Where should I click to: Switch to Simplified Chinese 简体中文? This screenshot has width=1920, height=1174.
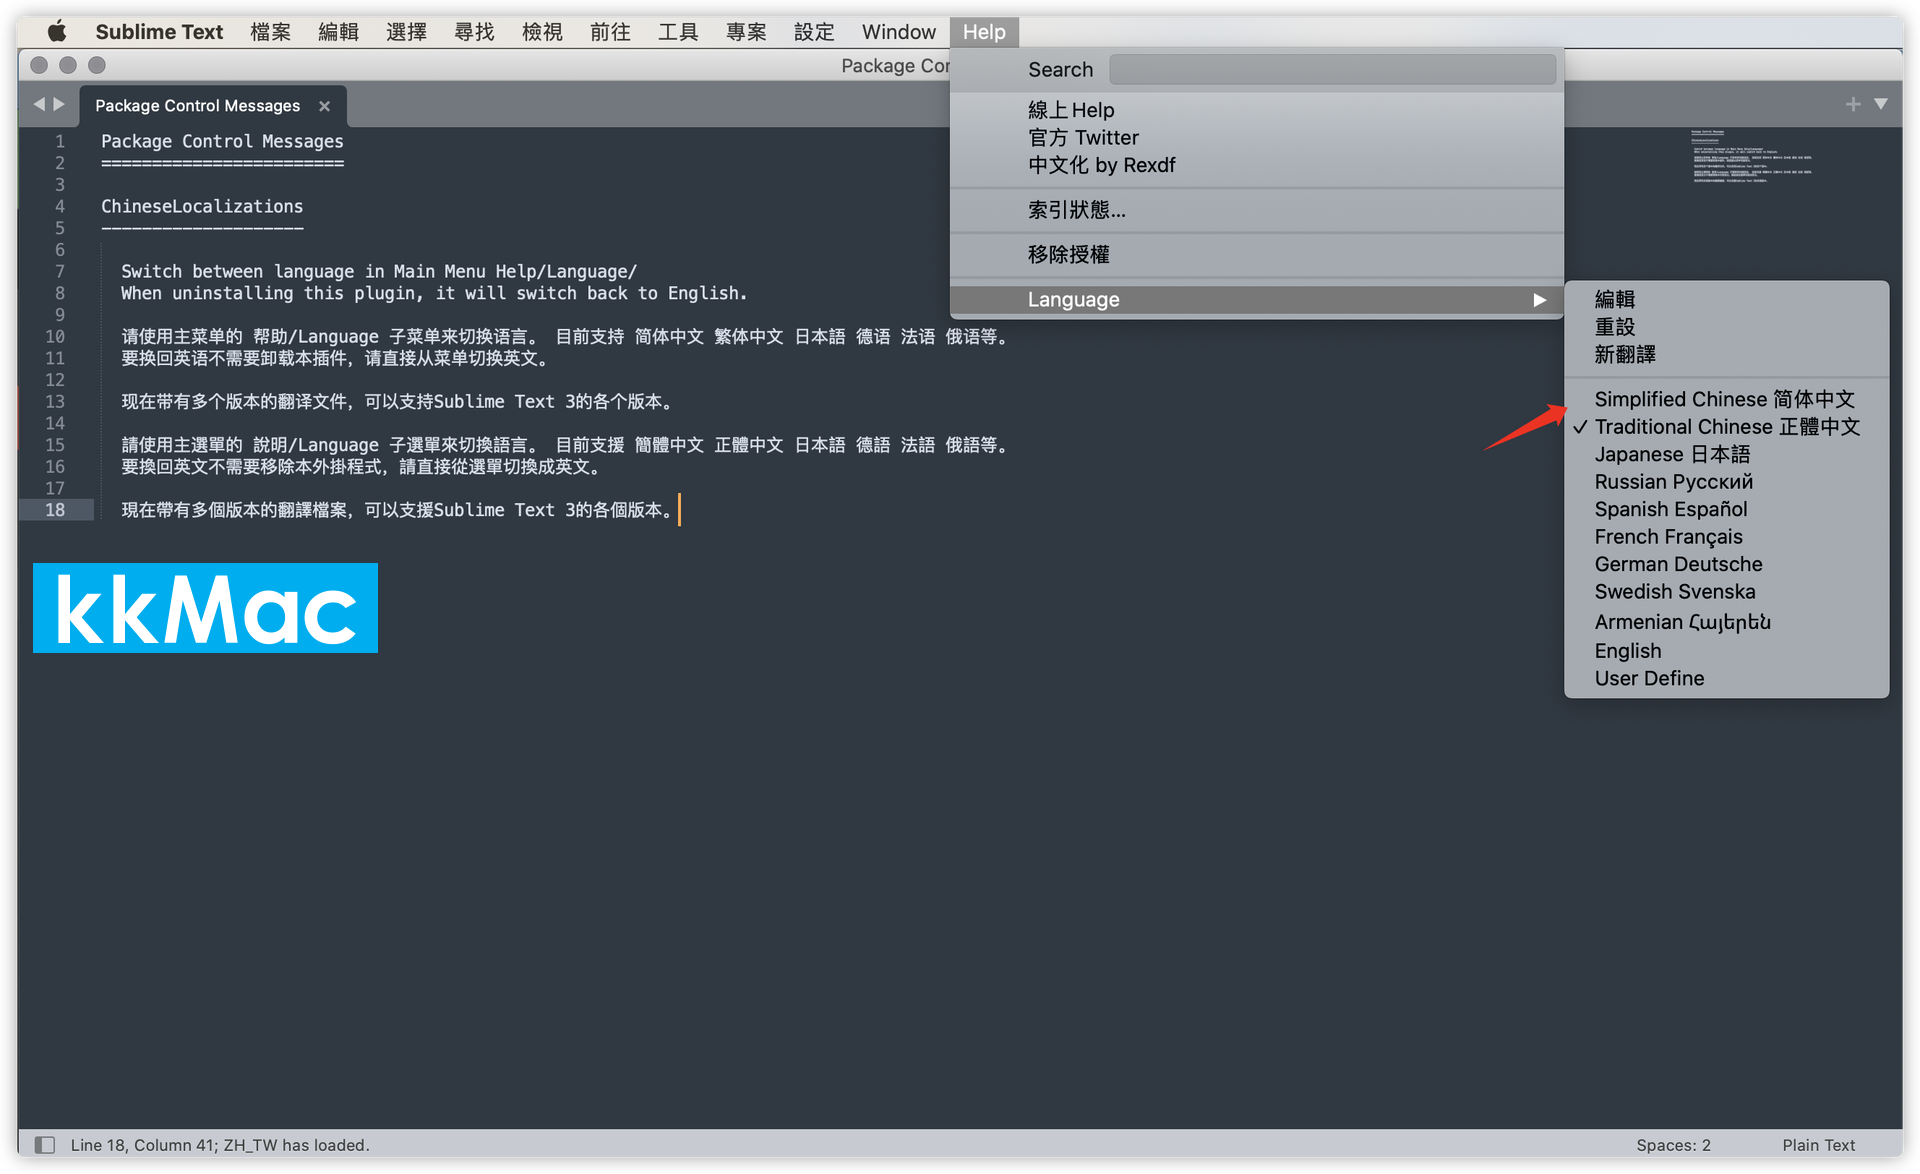point(1726,399)
